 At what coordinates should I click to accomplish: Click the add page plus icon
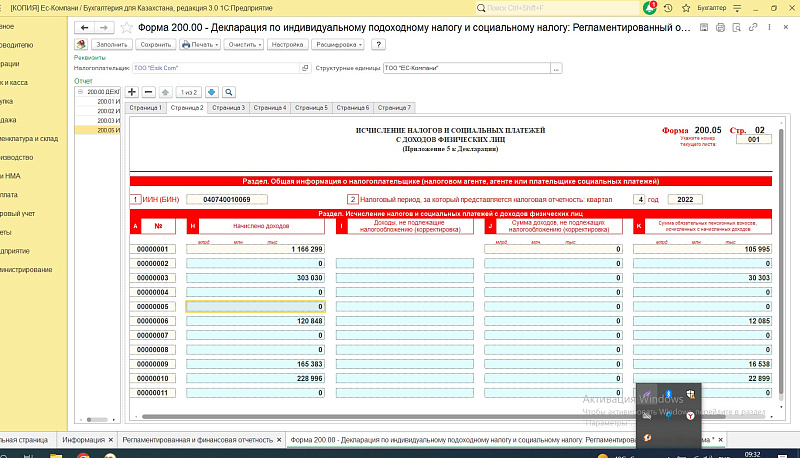tap(133, 91)
